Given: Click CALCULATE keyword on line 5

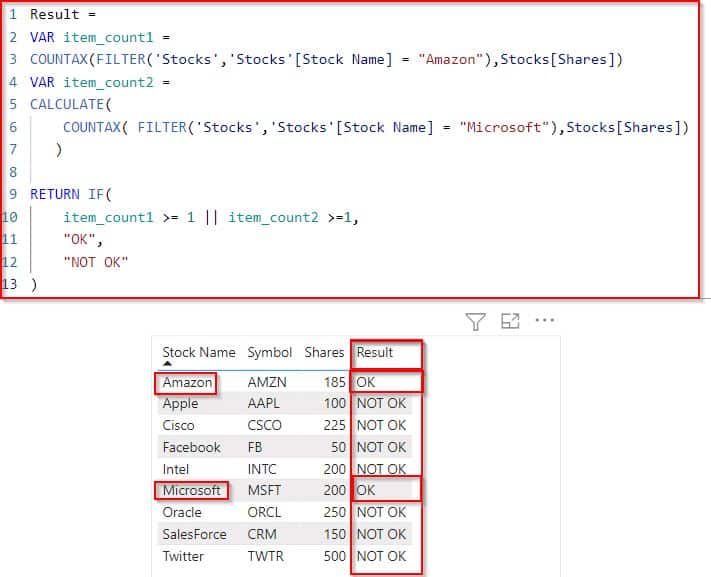Looking at the screenshot, I should [67, 104].
